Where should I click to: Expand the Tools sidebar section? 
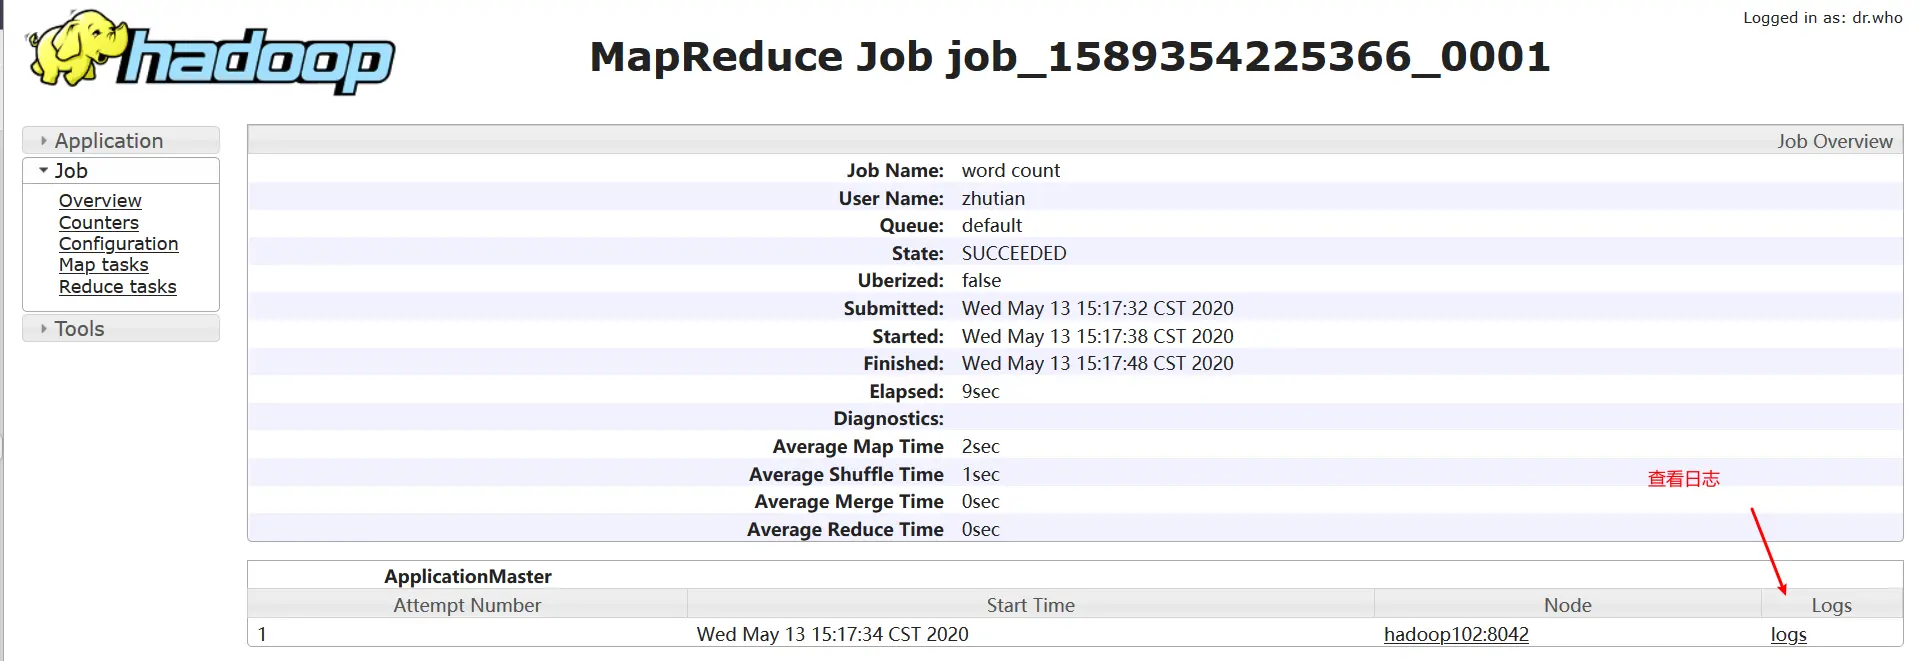tap(121, 328)
